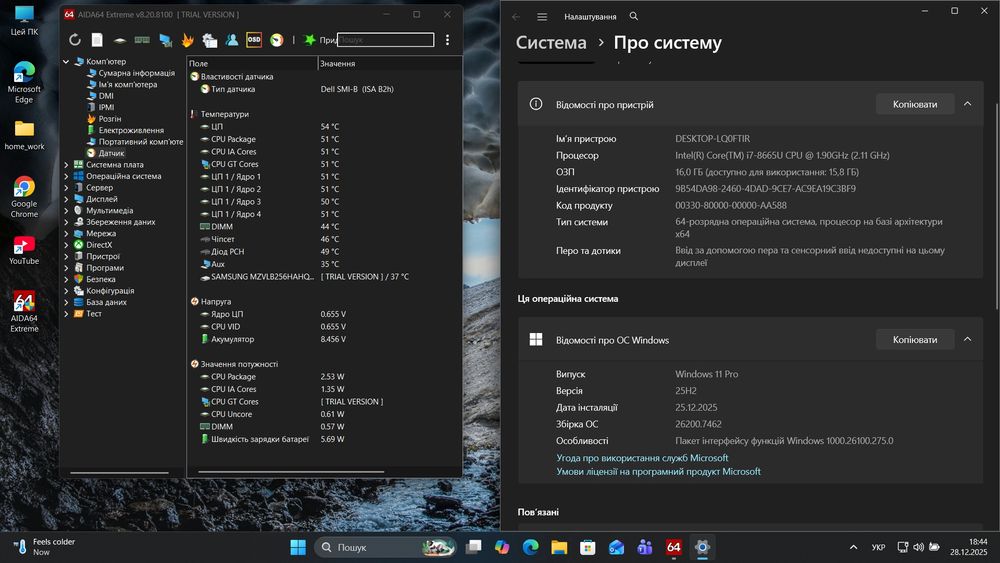This screenshot has height=563, width=1000.
Task: Open Google Chrome desktop shortcut
Action: pos(24,197)
